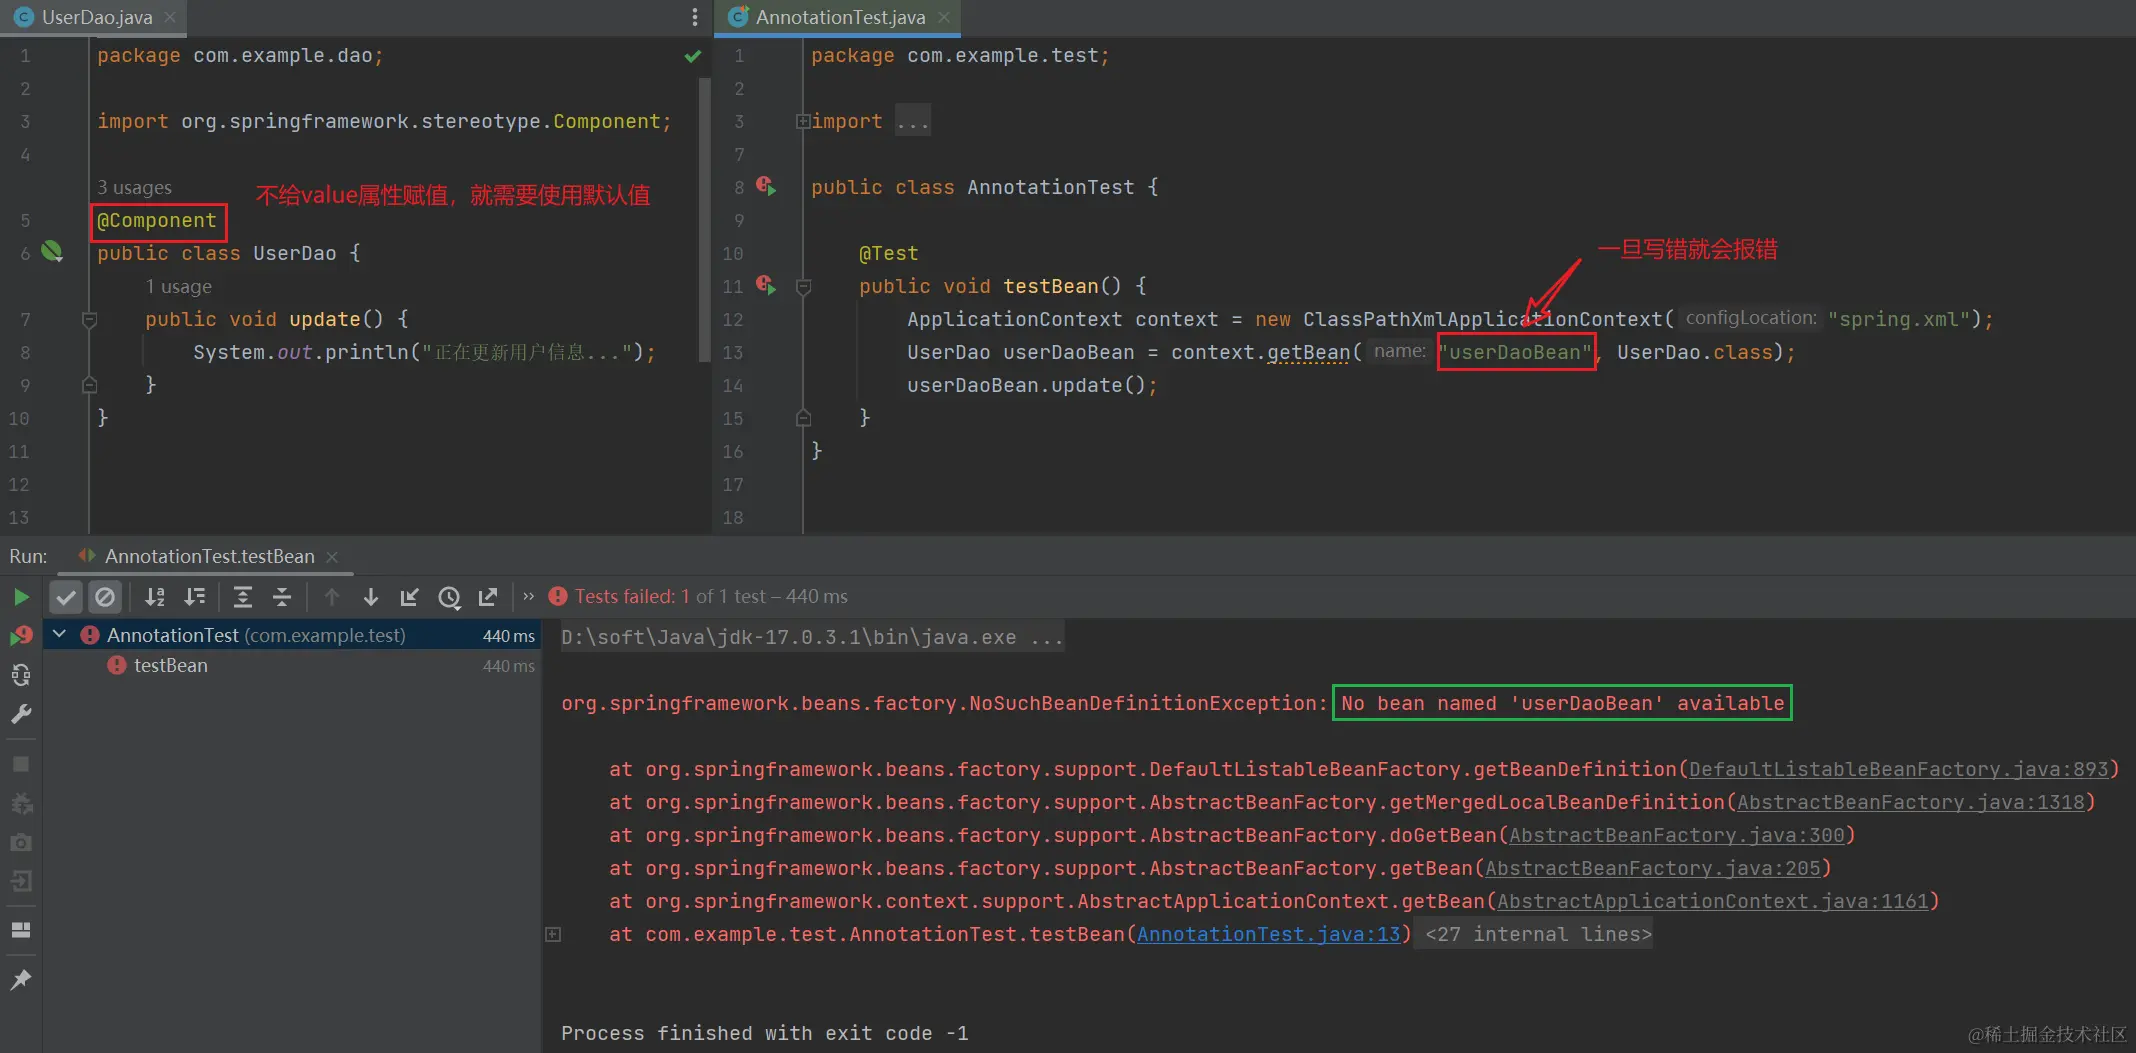The image size is (2136, 1053).
Task: Open run configuration wrench settings
Action: (x=21, y=714)
